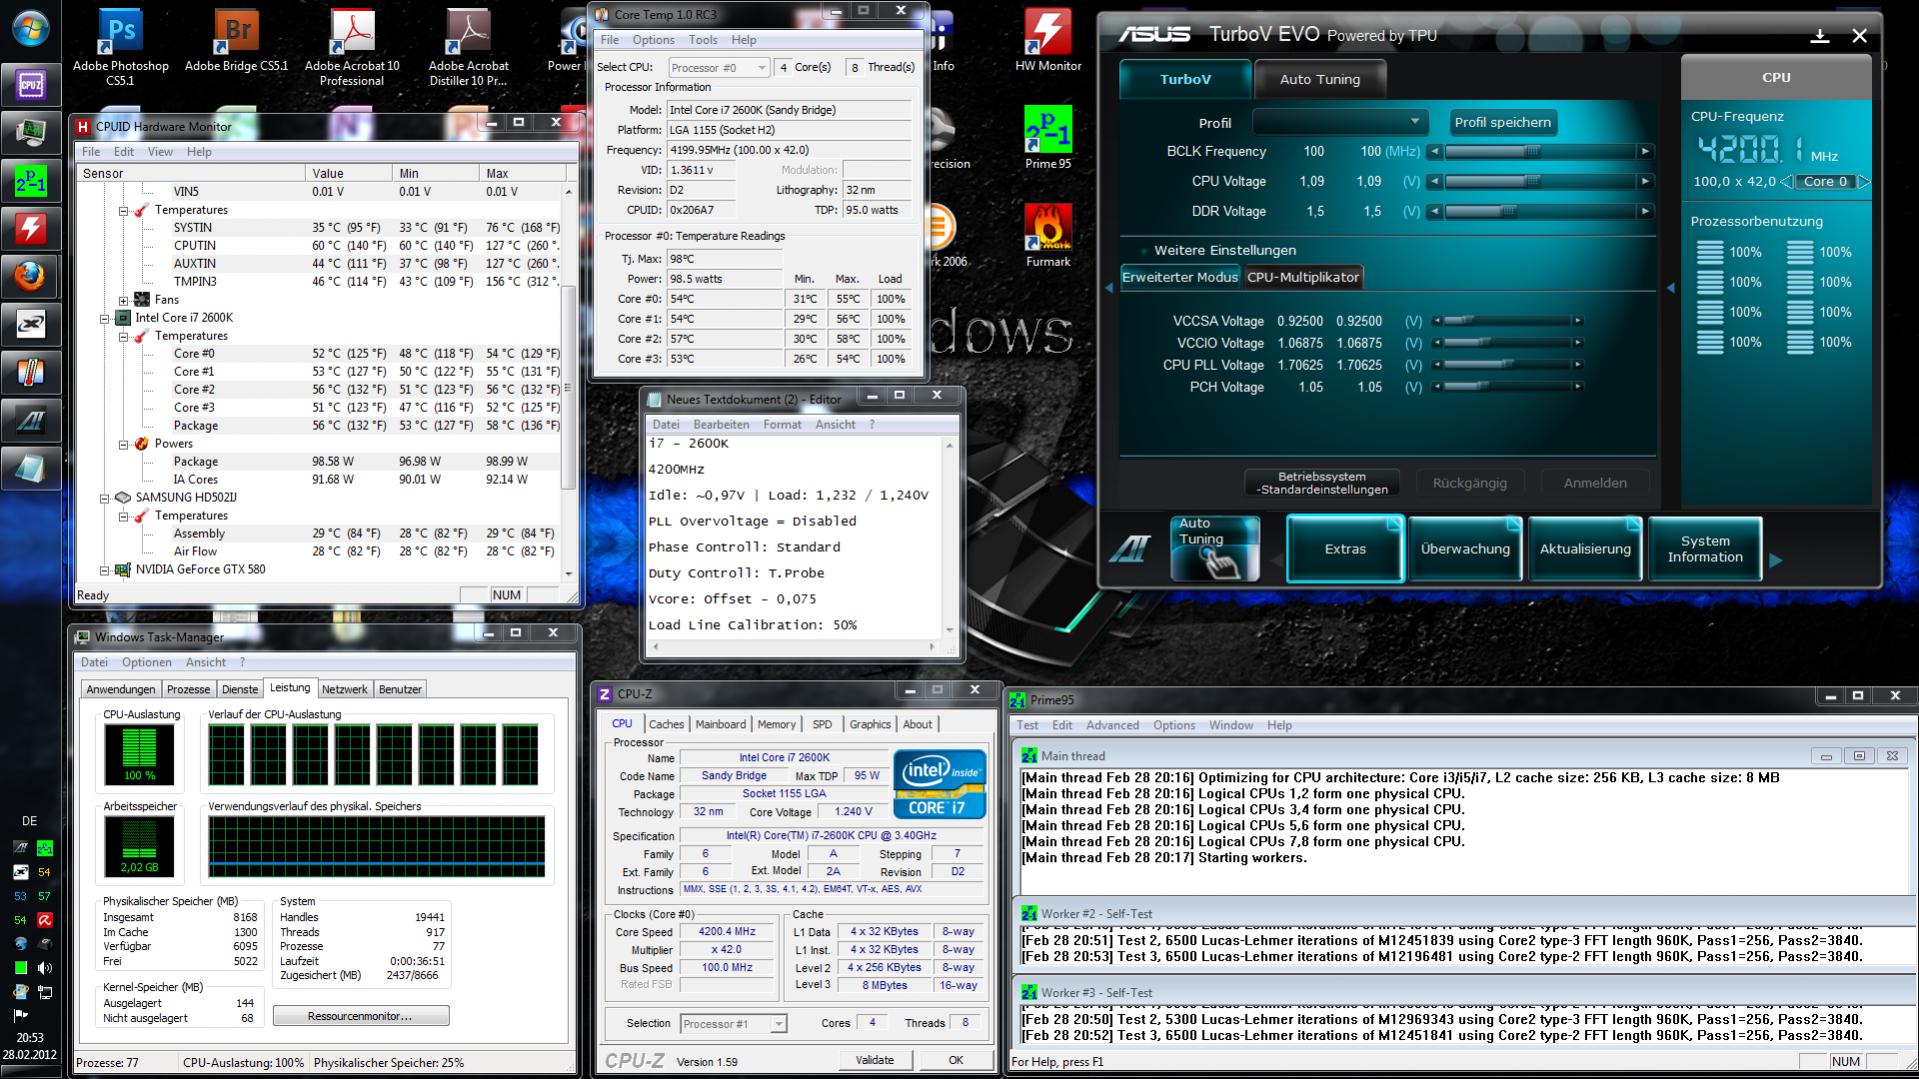Click the Task Manager taskbar icon
This screenshot has width=1919, height=1079.
coord(30,132)
